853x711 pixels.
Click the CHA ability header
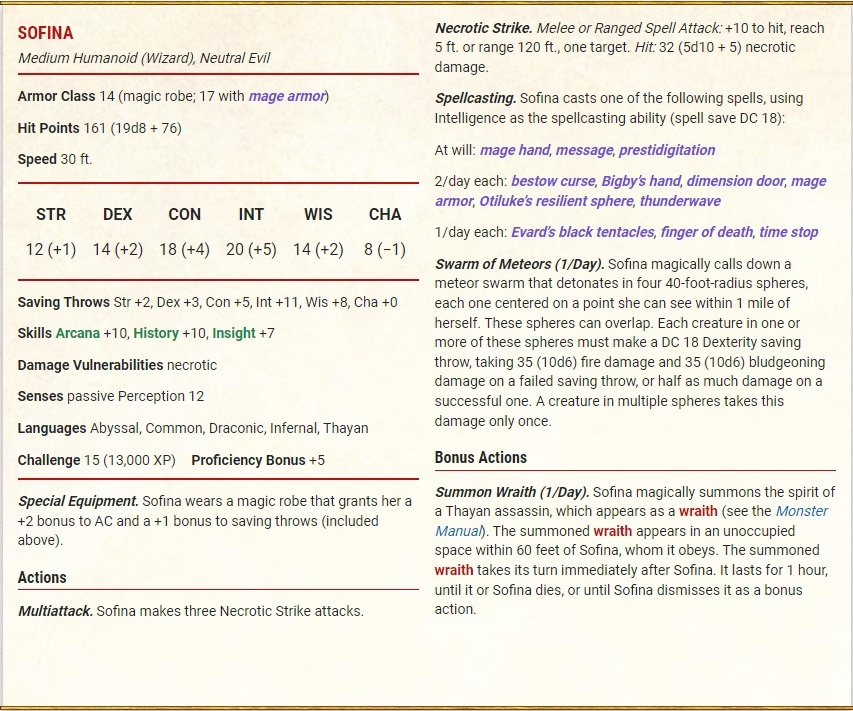[385, 214]
